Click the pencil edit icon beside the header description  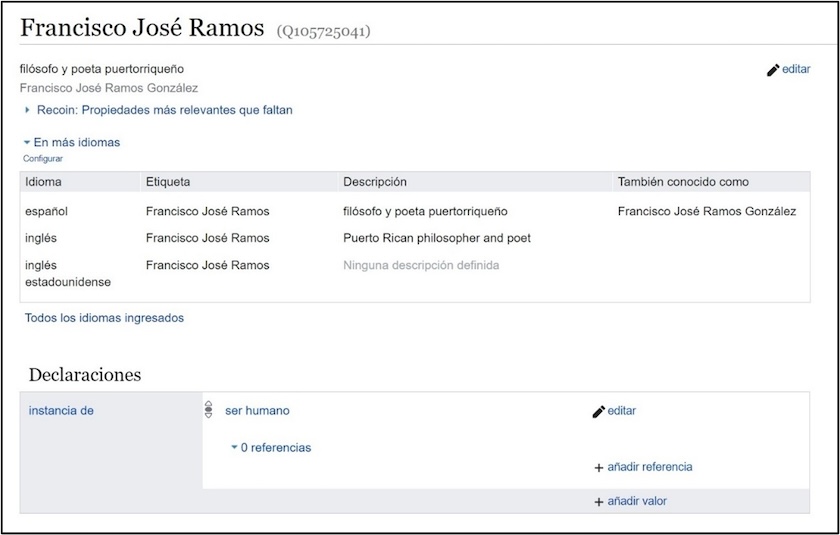tap(772, 70)
